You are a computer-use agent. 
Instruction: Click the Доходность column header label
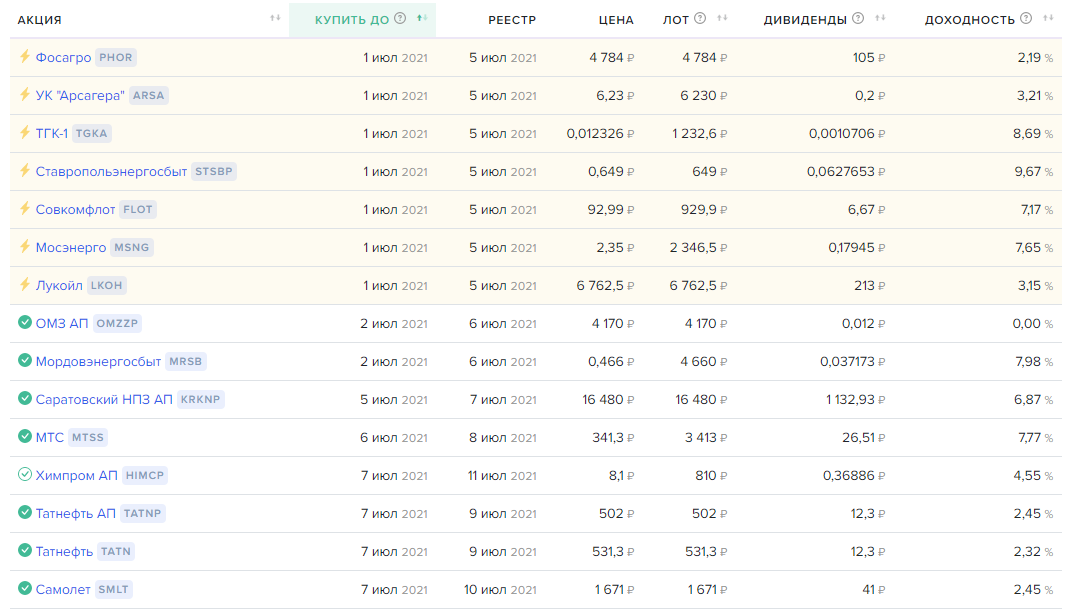(969, 20)
